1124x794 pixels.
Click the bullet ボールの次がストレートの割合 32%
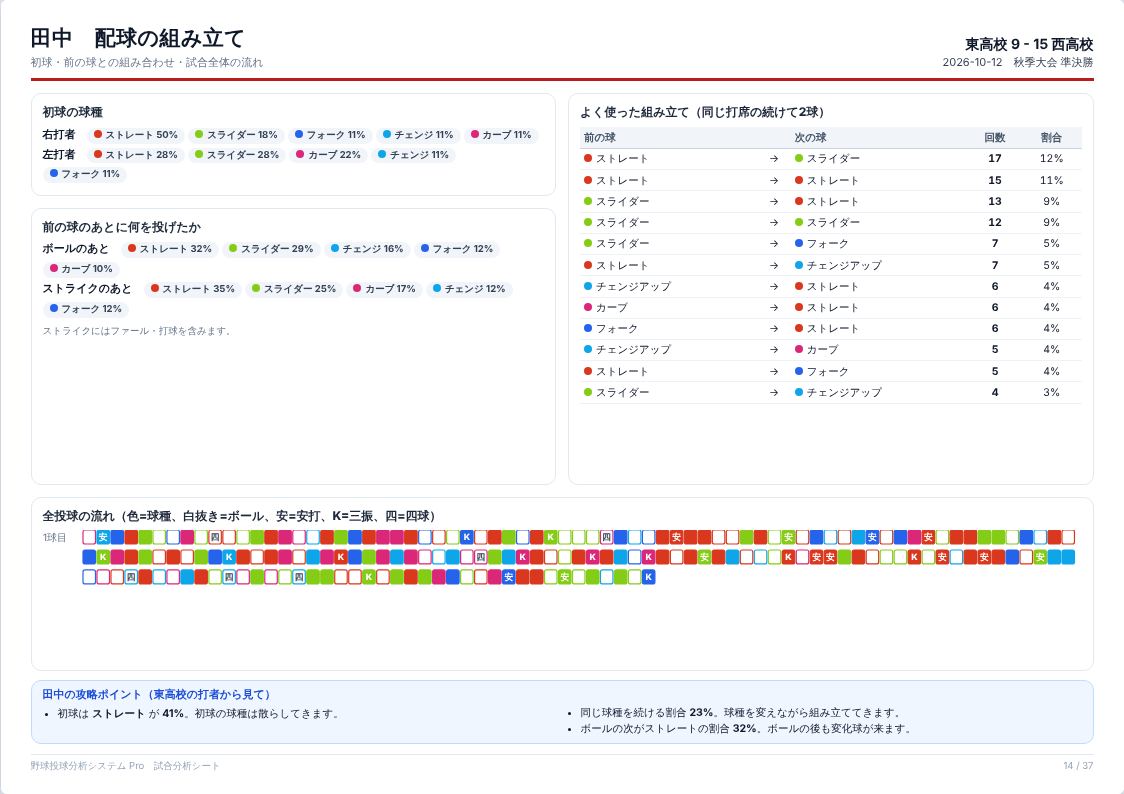click(744, 728)
